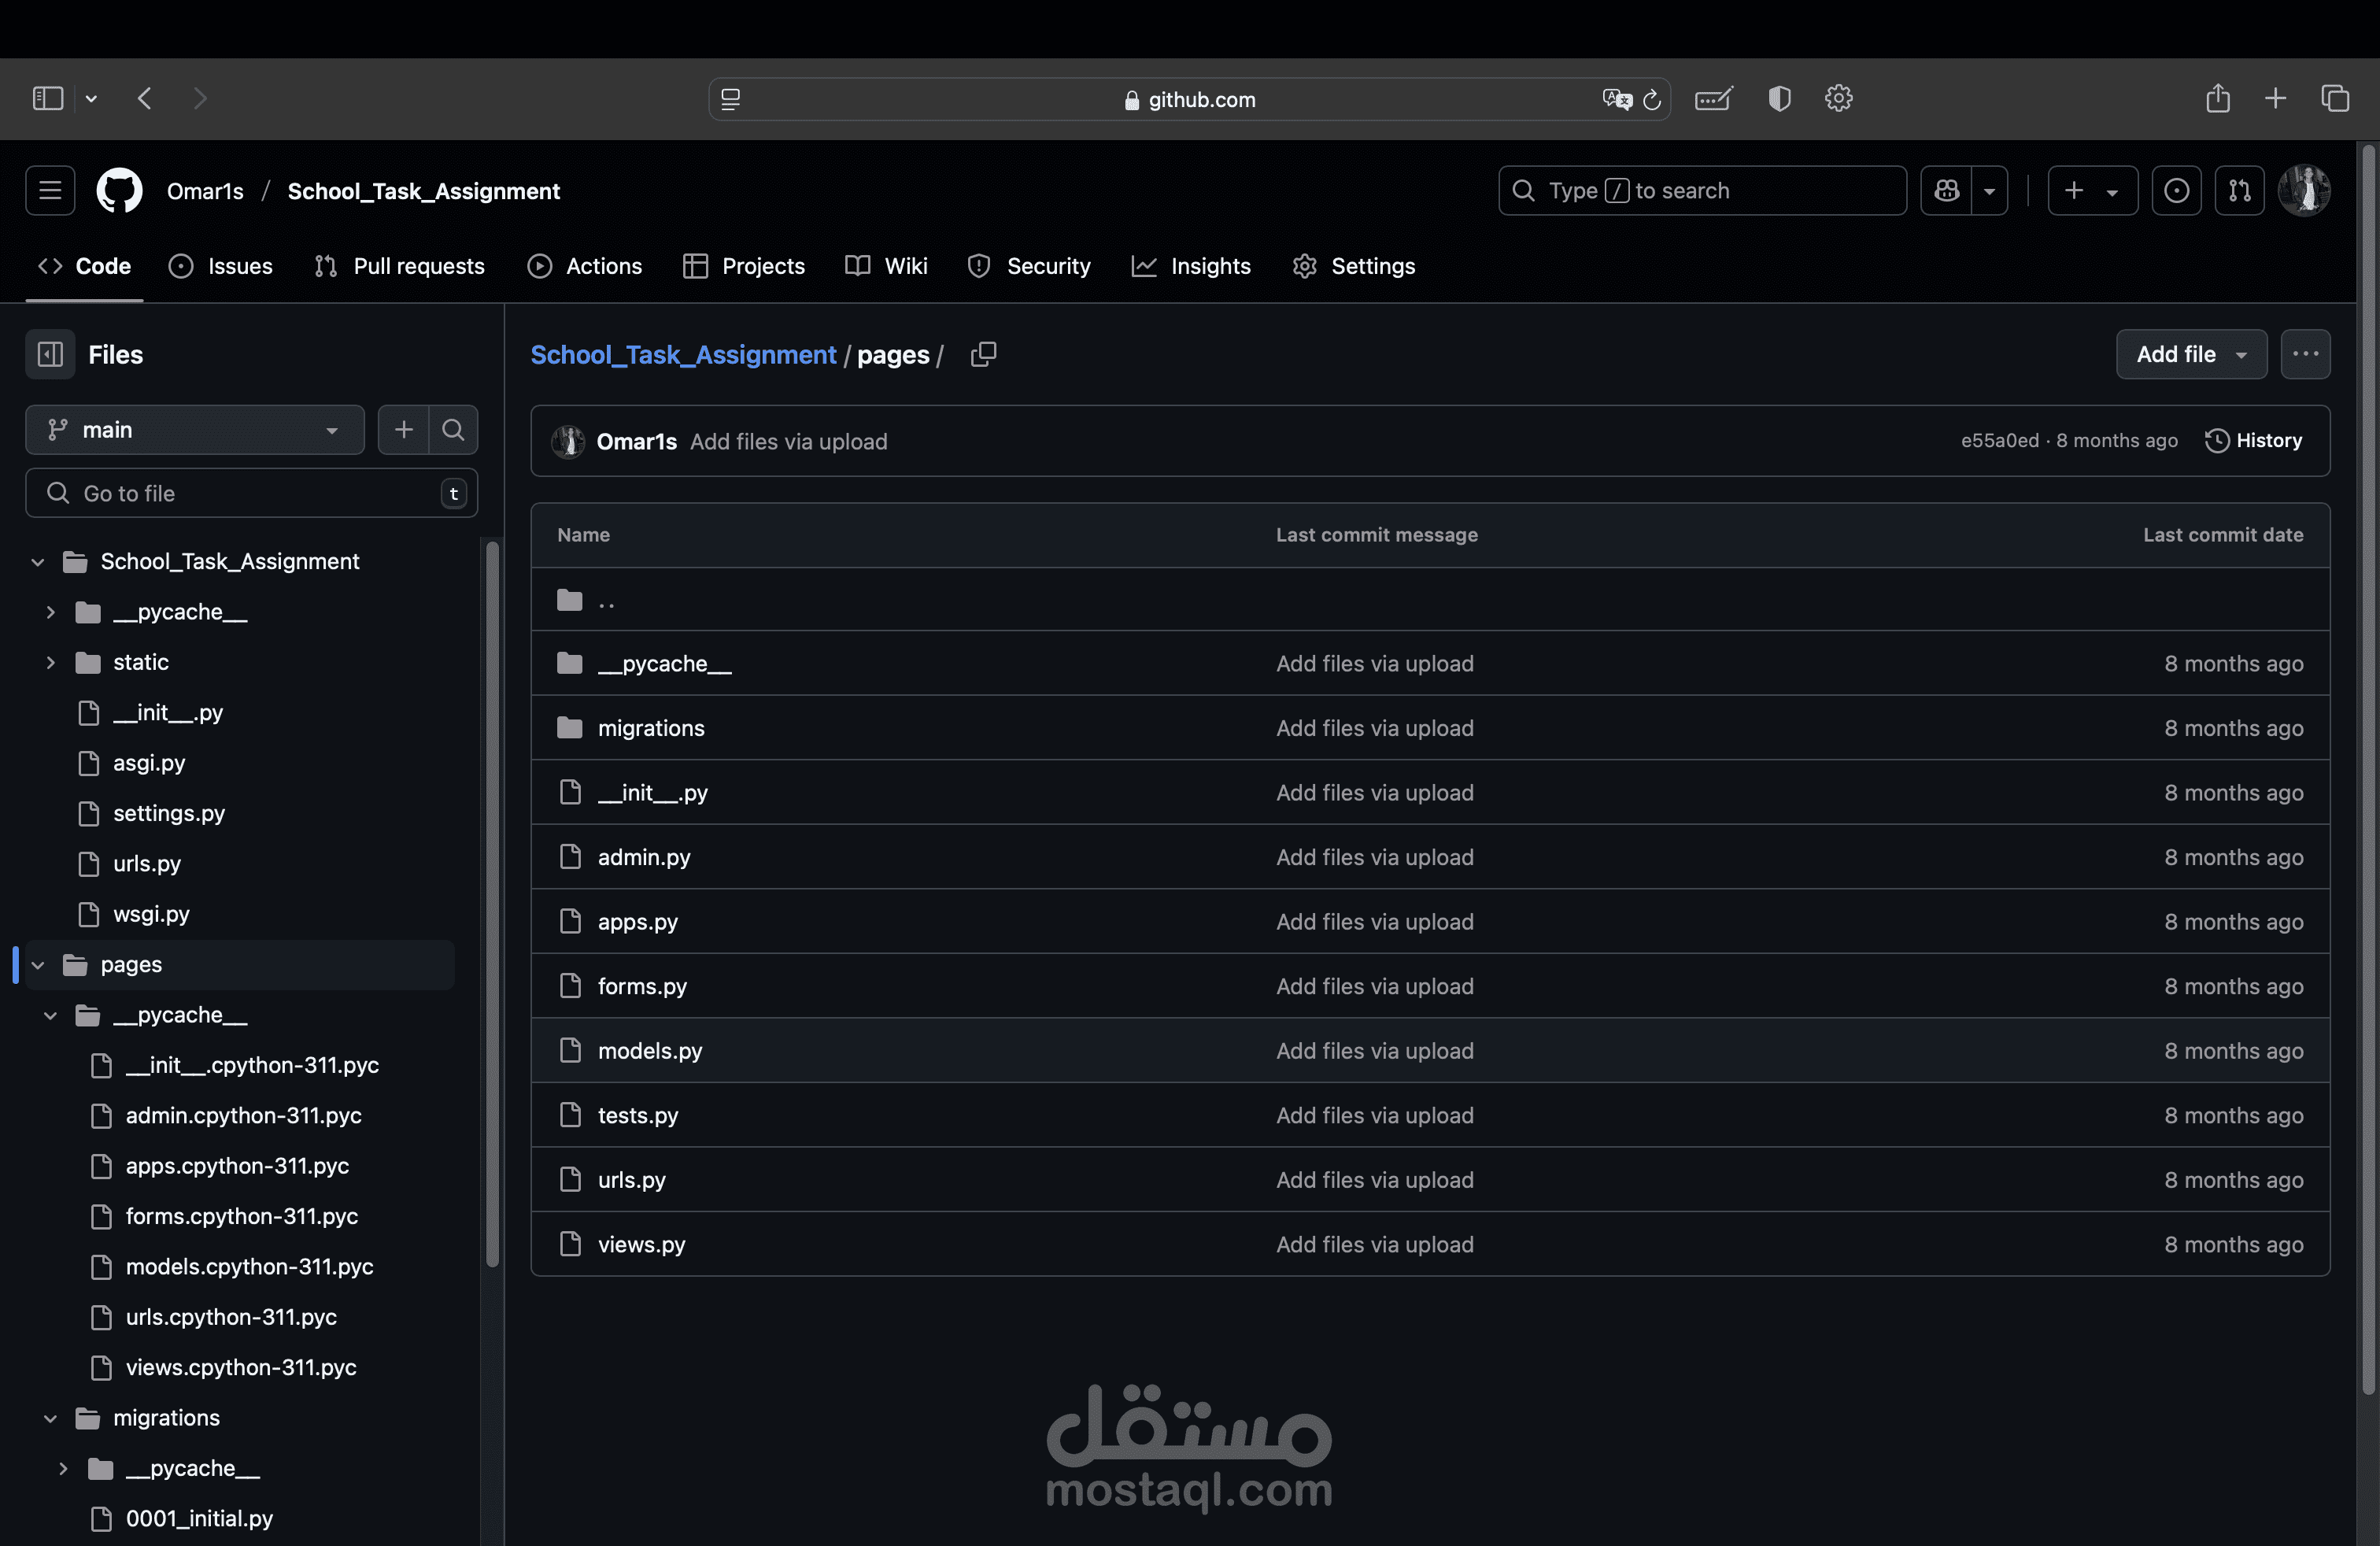Select settings.py in the file tree
Screen dimensions: 2380x1546
(x=168, y=813)
